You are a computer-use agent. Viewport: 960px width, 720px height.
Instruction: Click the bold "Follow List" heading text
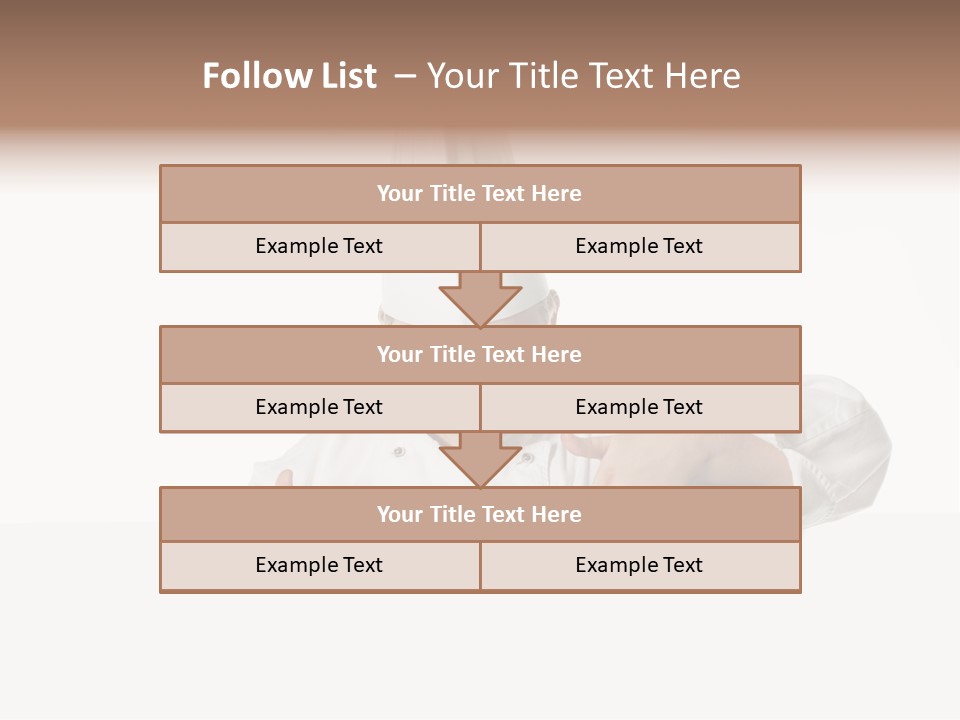289,76
